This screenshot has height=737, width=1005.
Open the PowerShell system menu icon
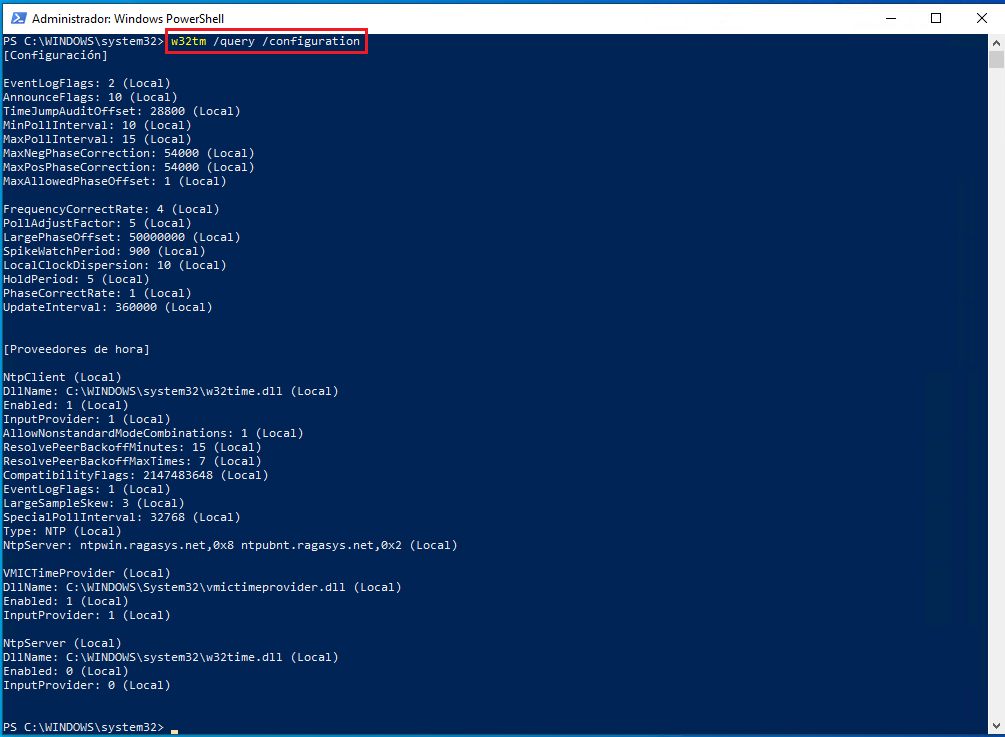pos(17,18)
